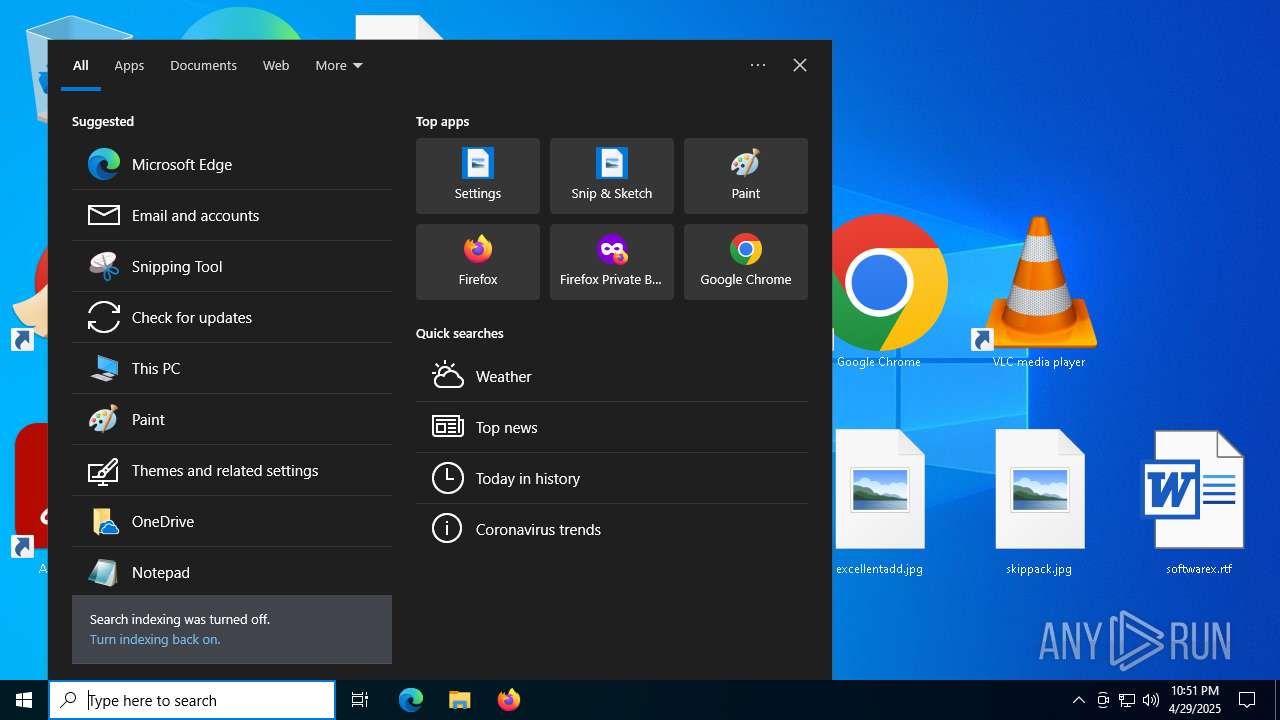Viewport: 1280px width, 720px height.
Task: Launch Firefox tile in Top apps
Action: point(478,262)
